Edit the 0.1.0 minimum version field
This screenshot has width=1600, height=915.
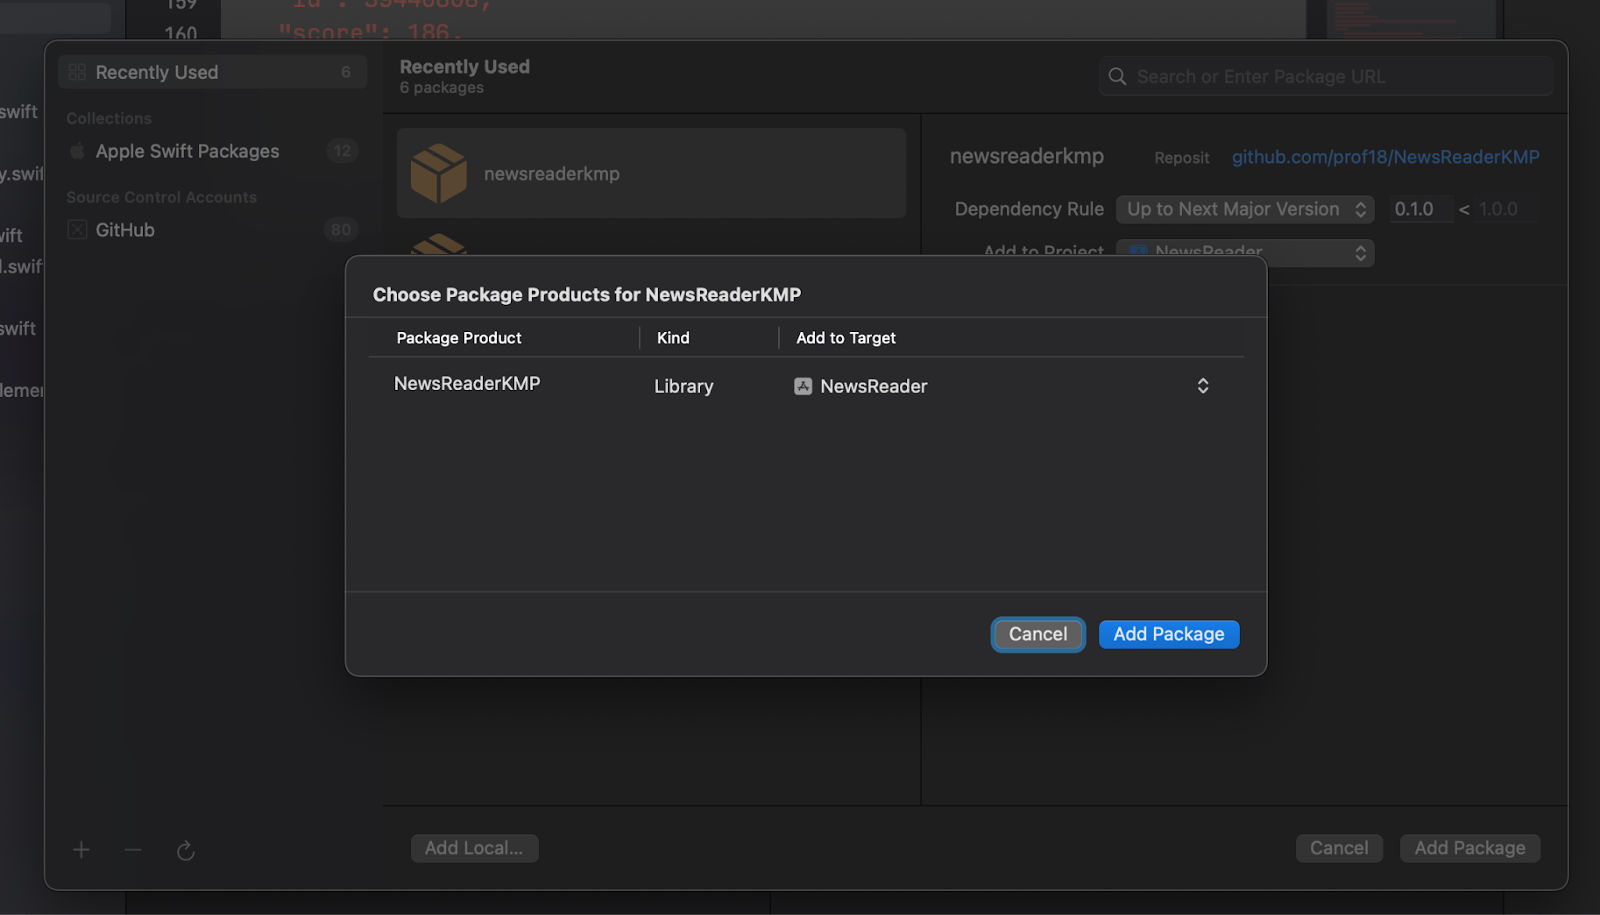1421,209
